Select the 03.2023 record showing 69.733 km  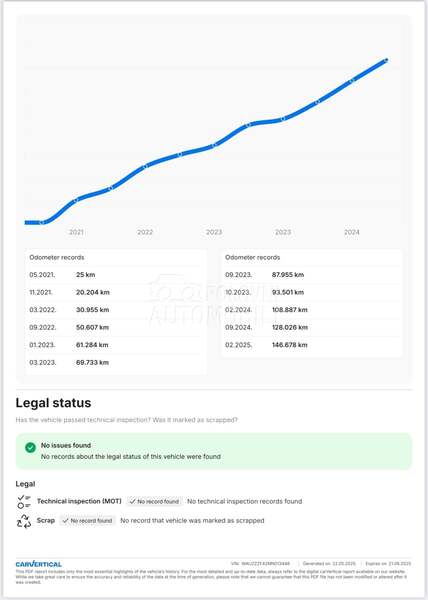(115, 362)
